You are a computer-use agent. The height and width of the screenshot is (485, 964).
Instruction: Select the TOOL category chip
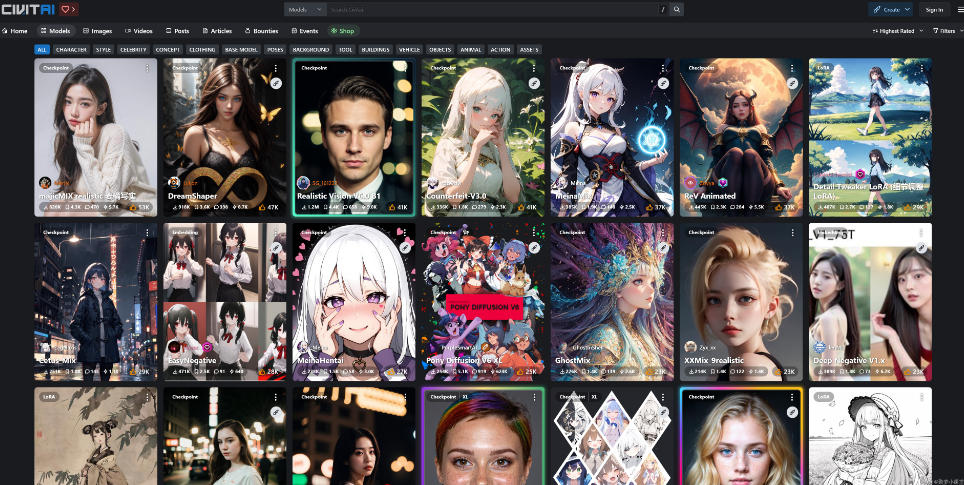point(346,50)
